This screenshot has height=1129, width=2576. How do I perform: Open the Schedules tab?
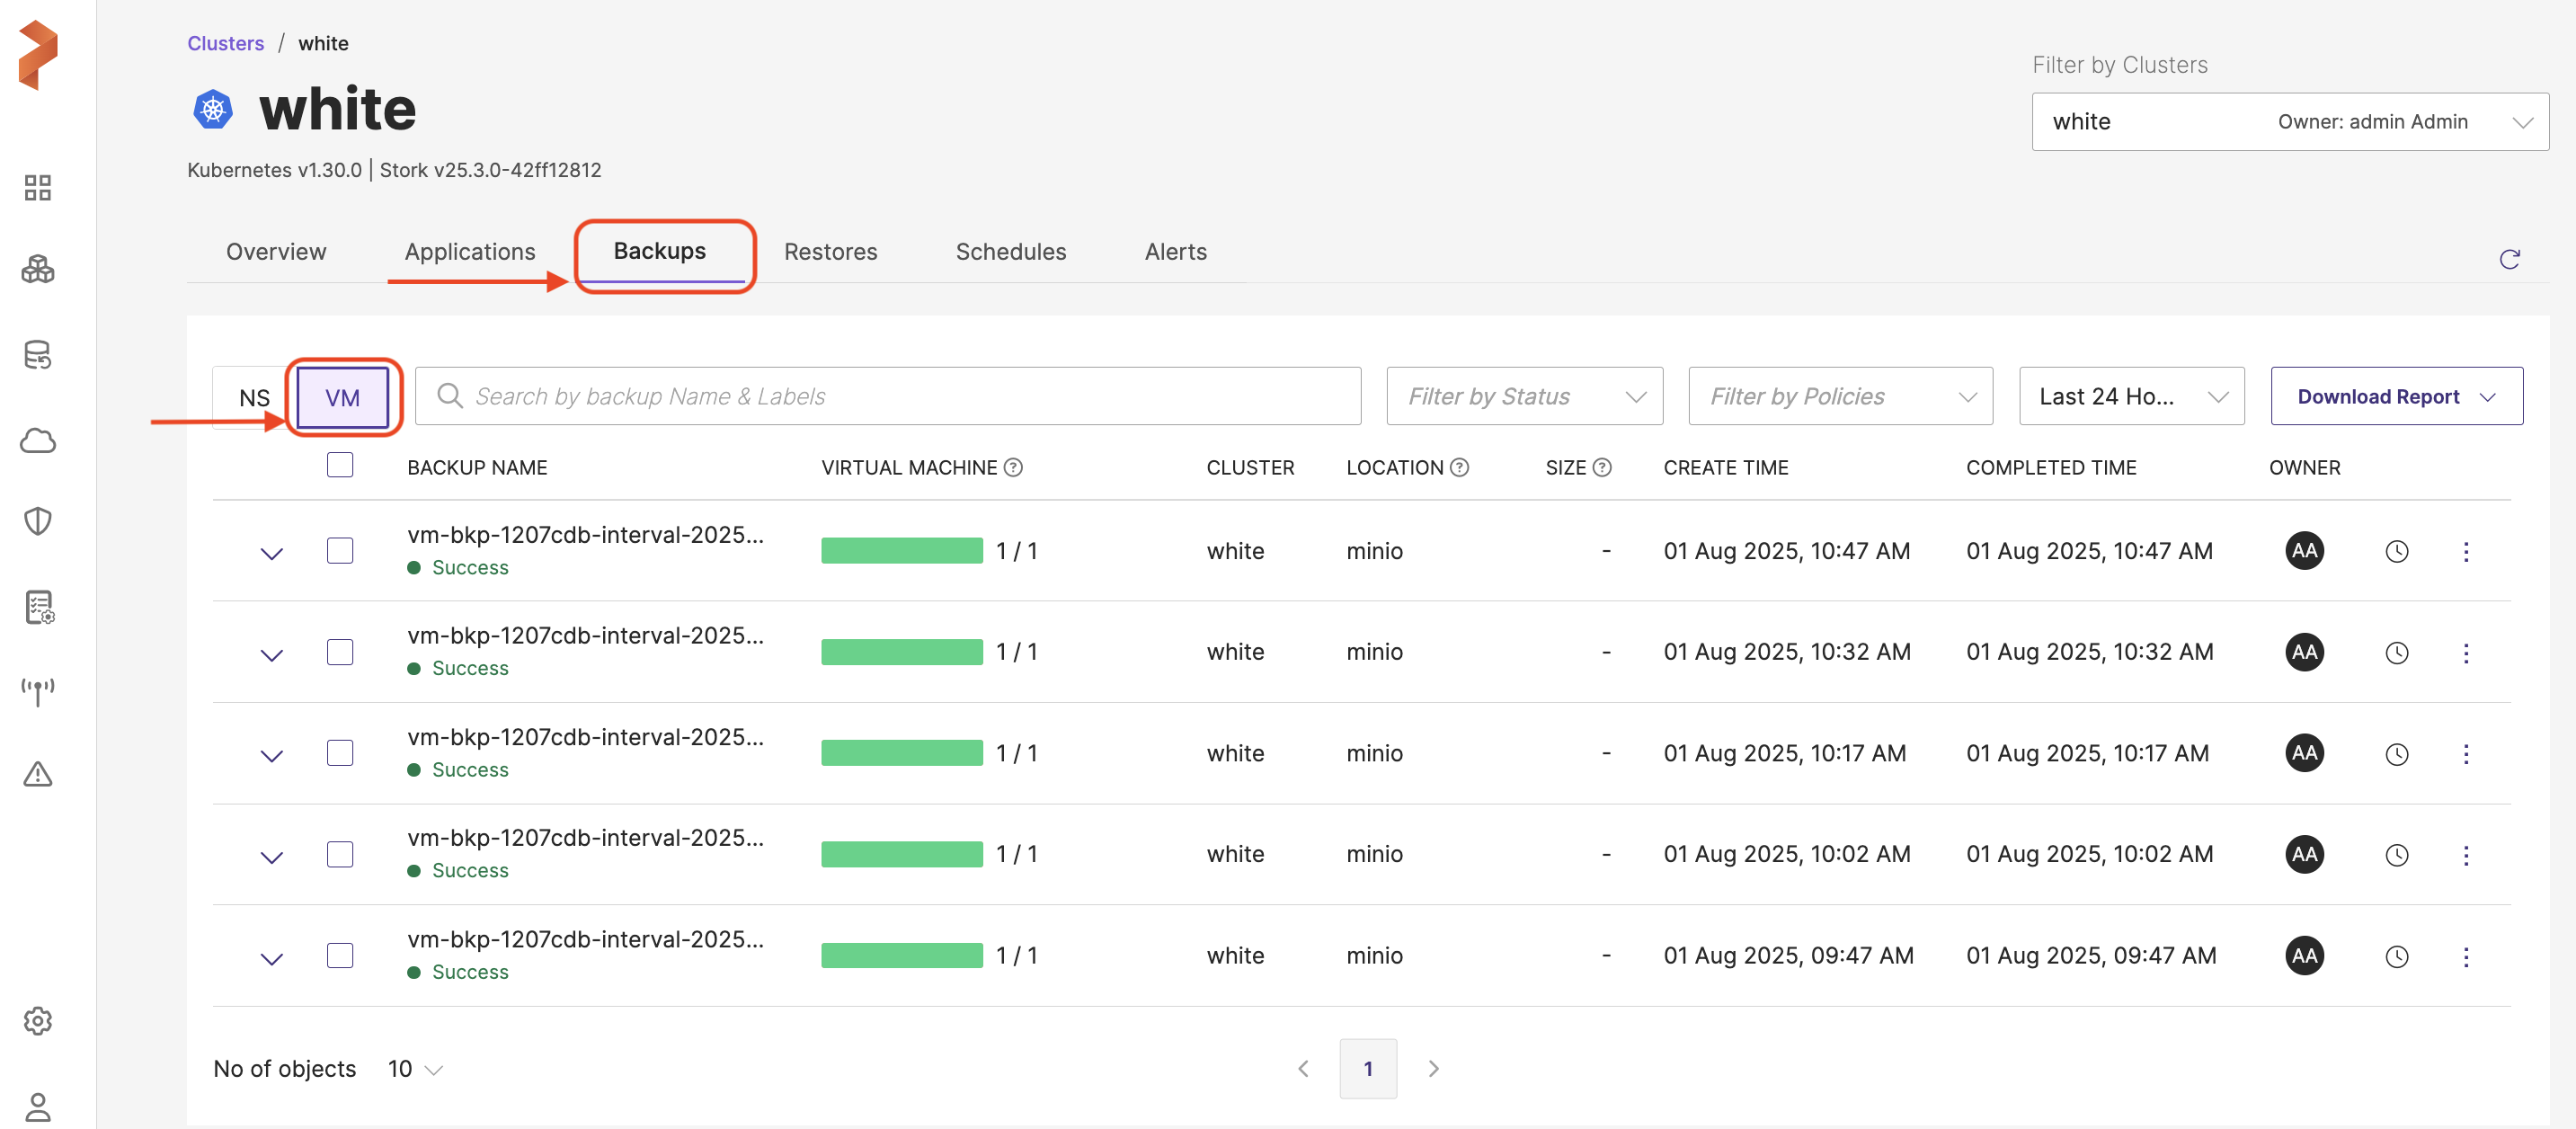pos(1010,252)
